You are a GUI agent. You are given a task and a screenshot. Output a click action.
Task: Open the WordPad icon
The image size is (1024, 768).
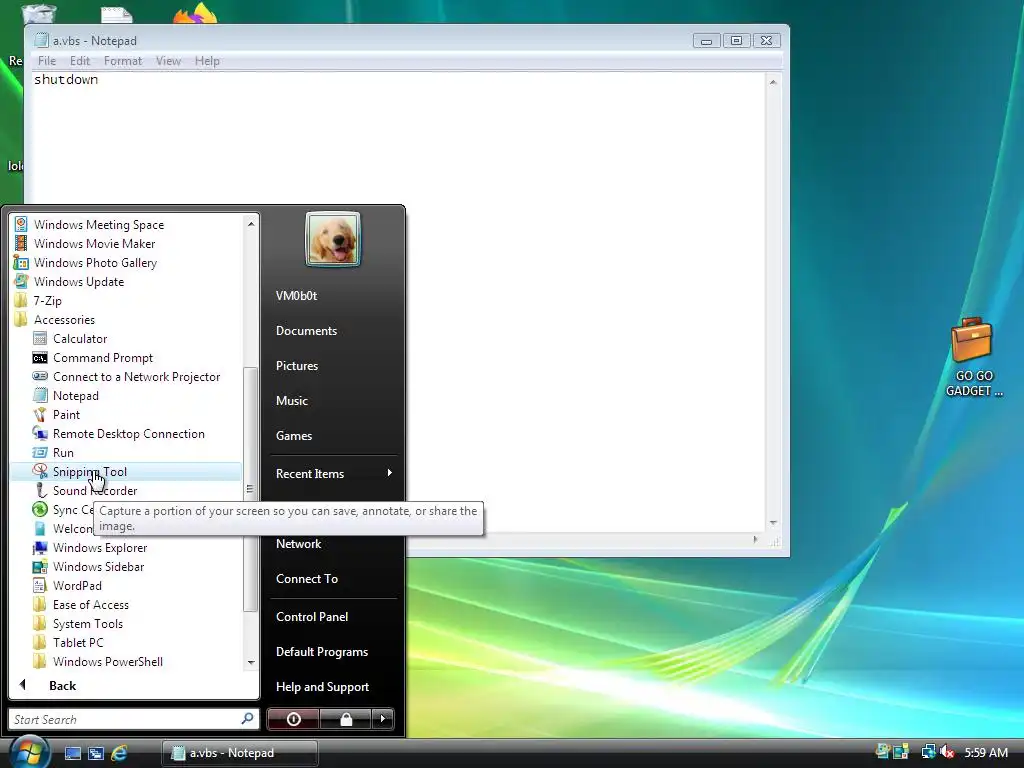(x=40, y=585)
